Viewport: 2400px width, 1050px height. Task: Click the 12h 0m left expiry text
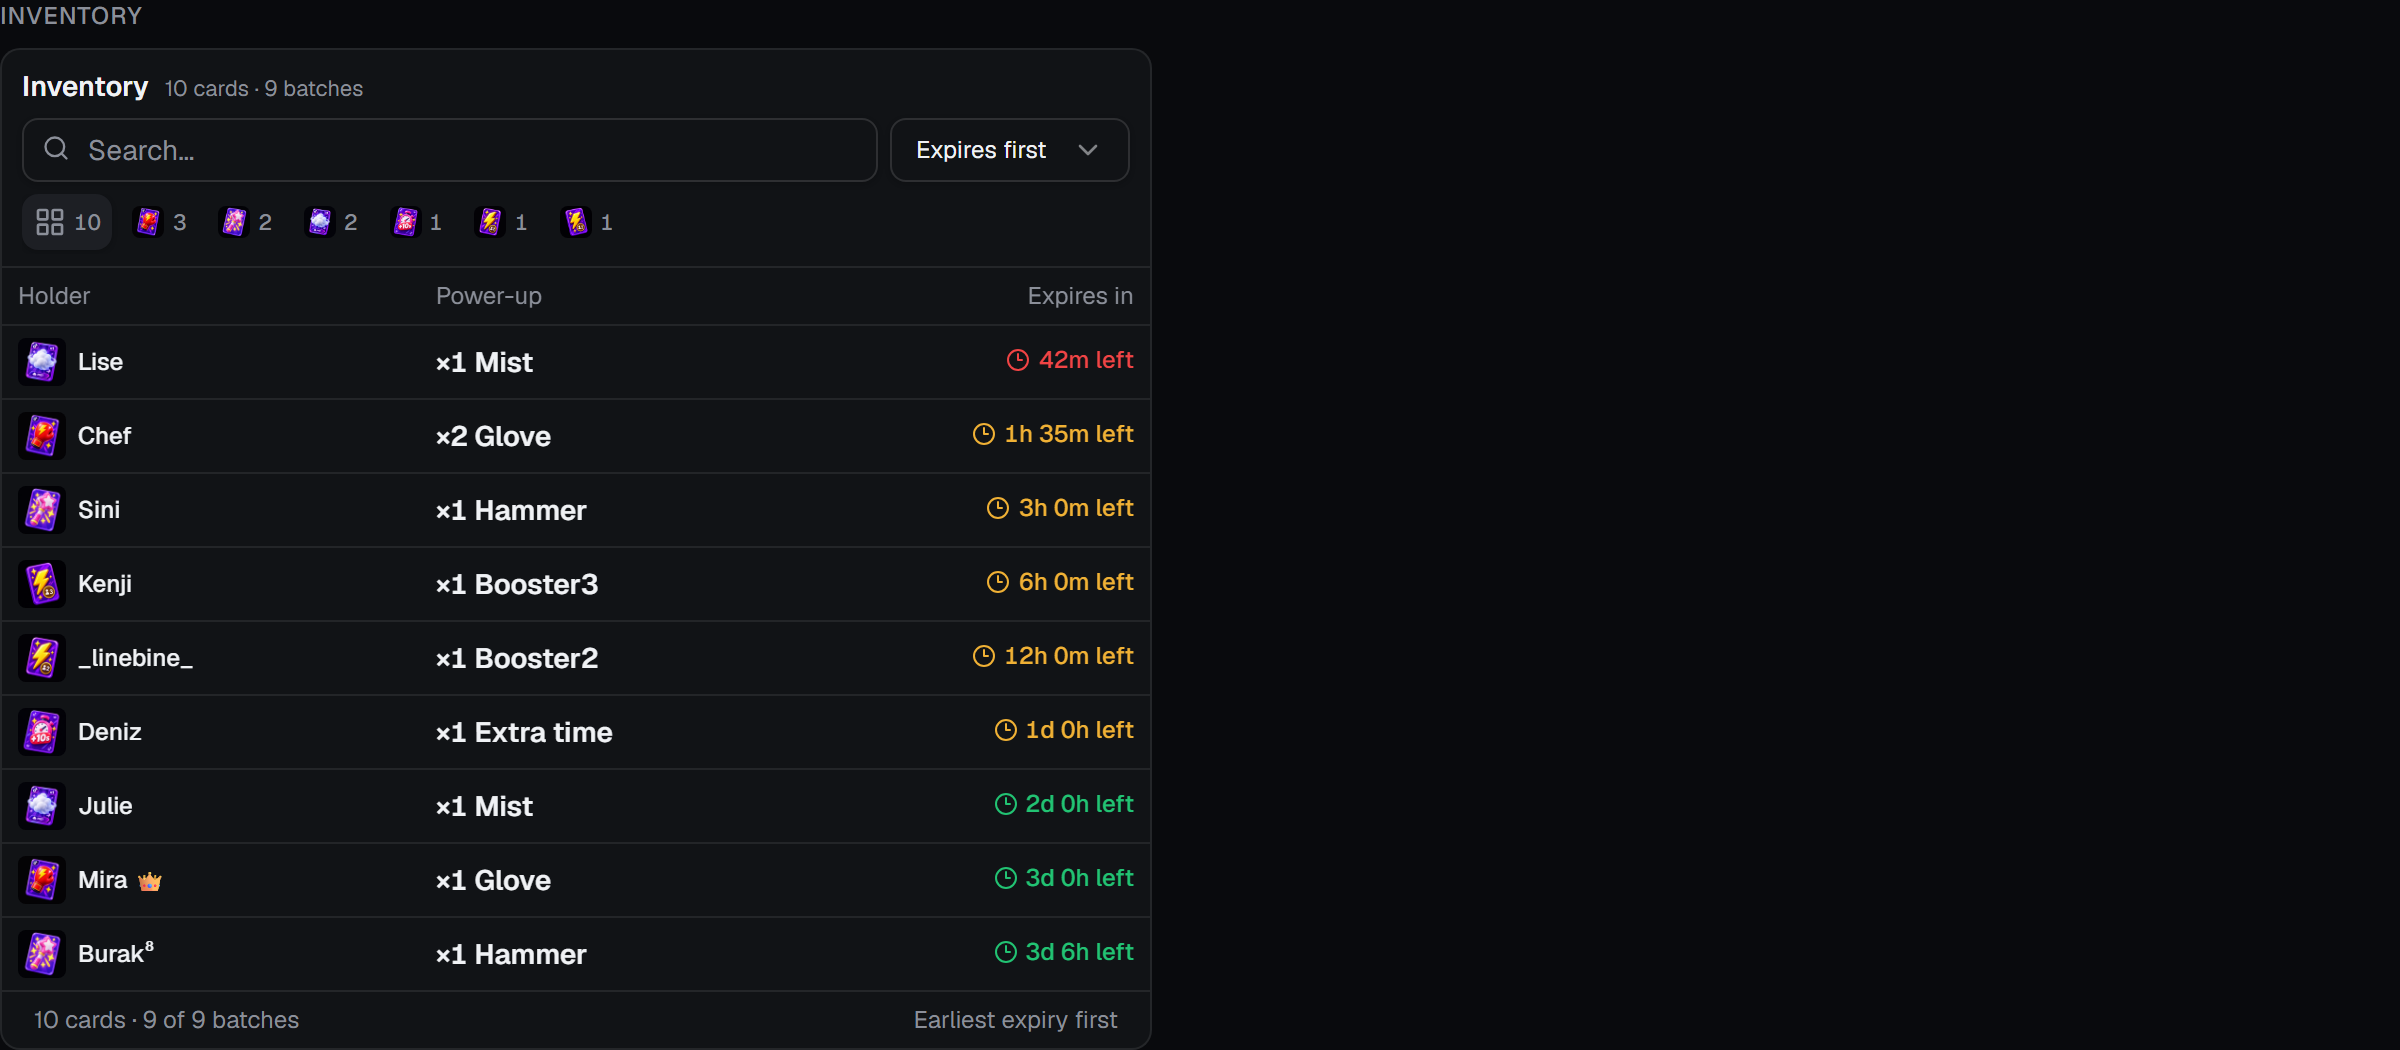click(x=1069, y=656)
